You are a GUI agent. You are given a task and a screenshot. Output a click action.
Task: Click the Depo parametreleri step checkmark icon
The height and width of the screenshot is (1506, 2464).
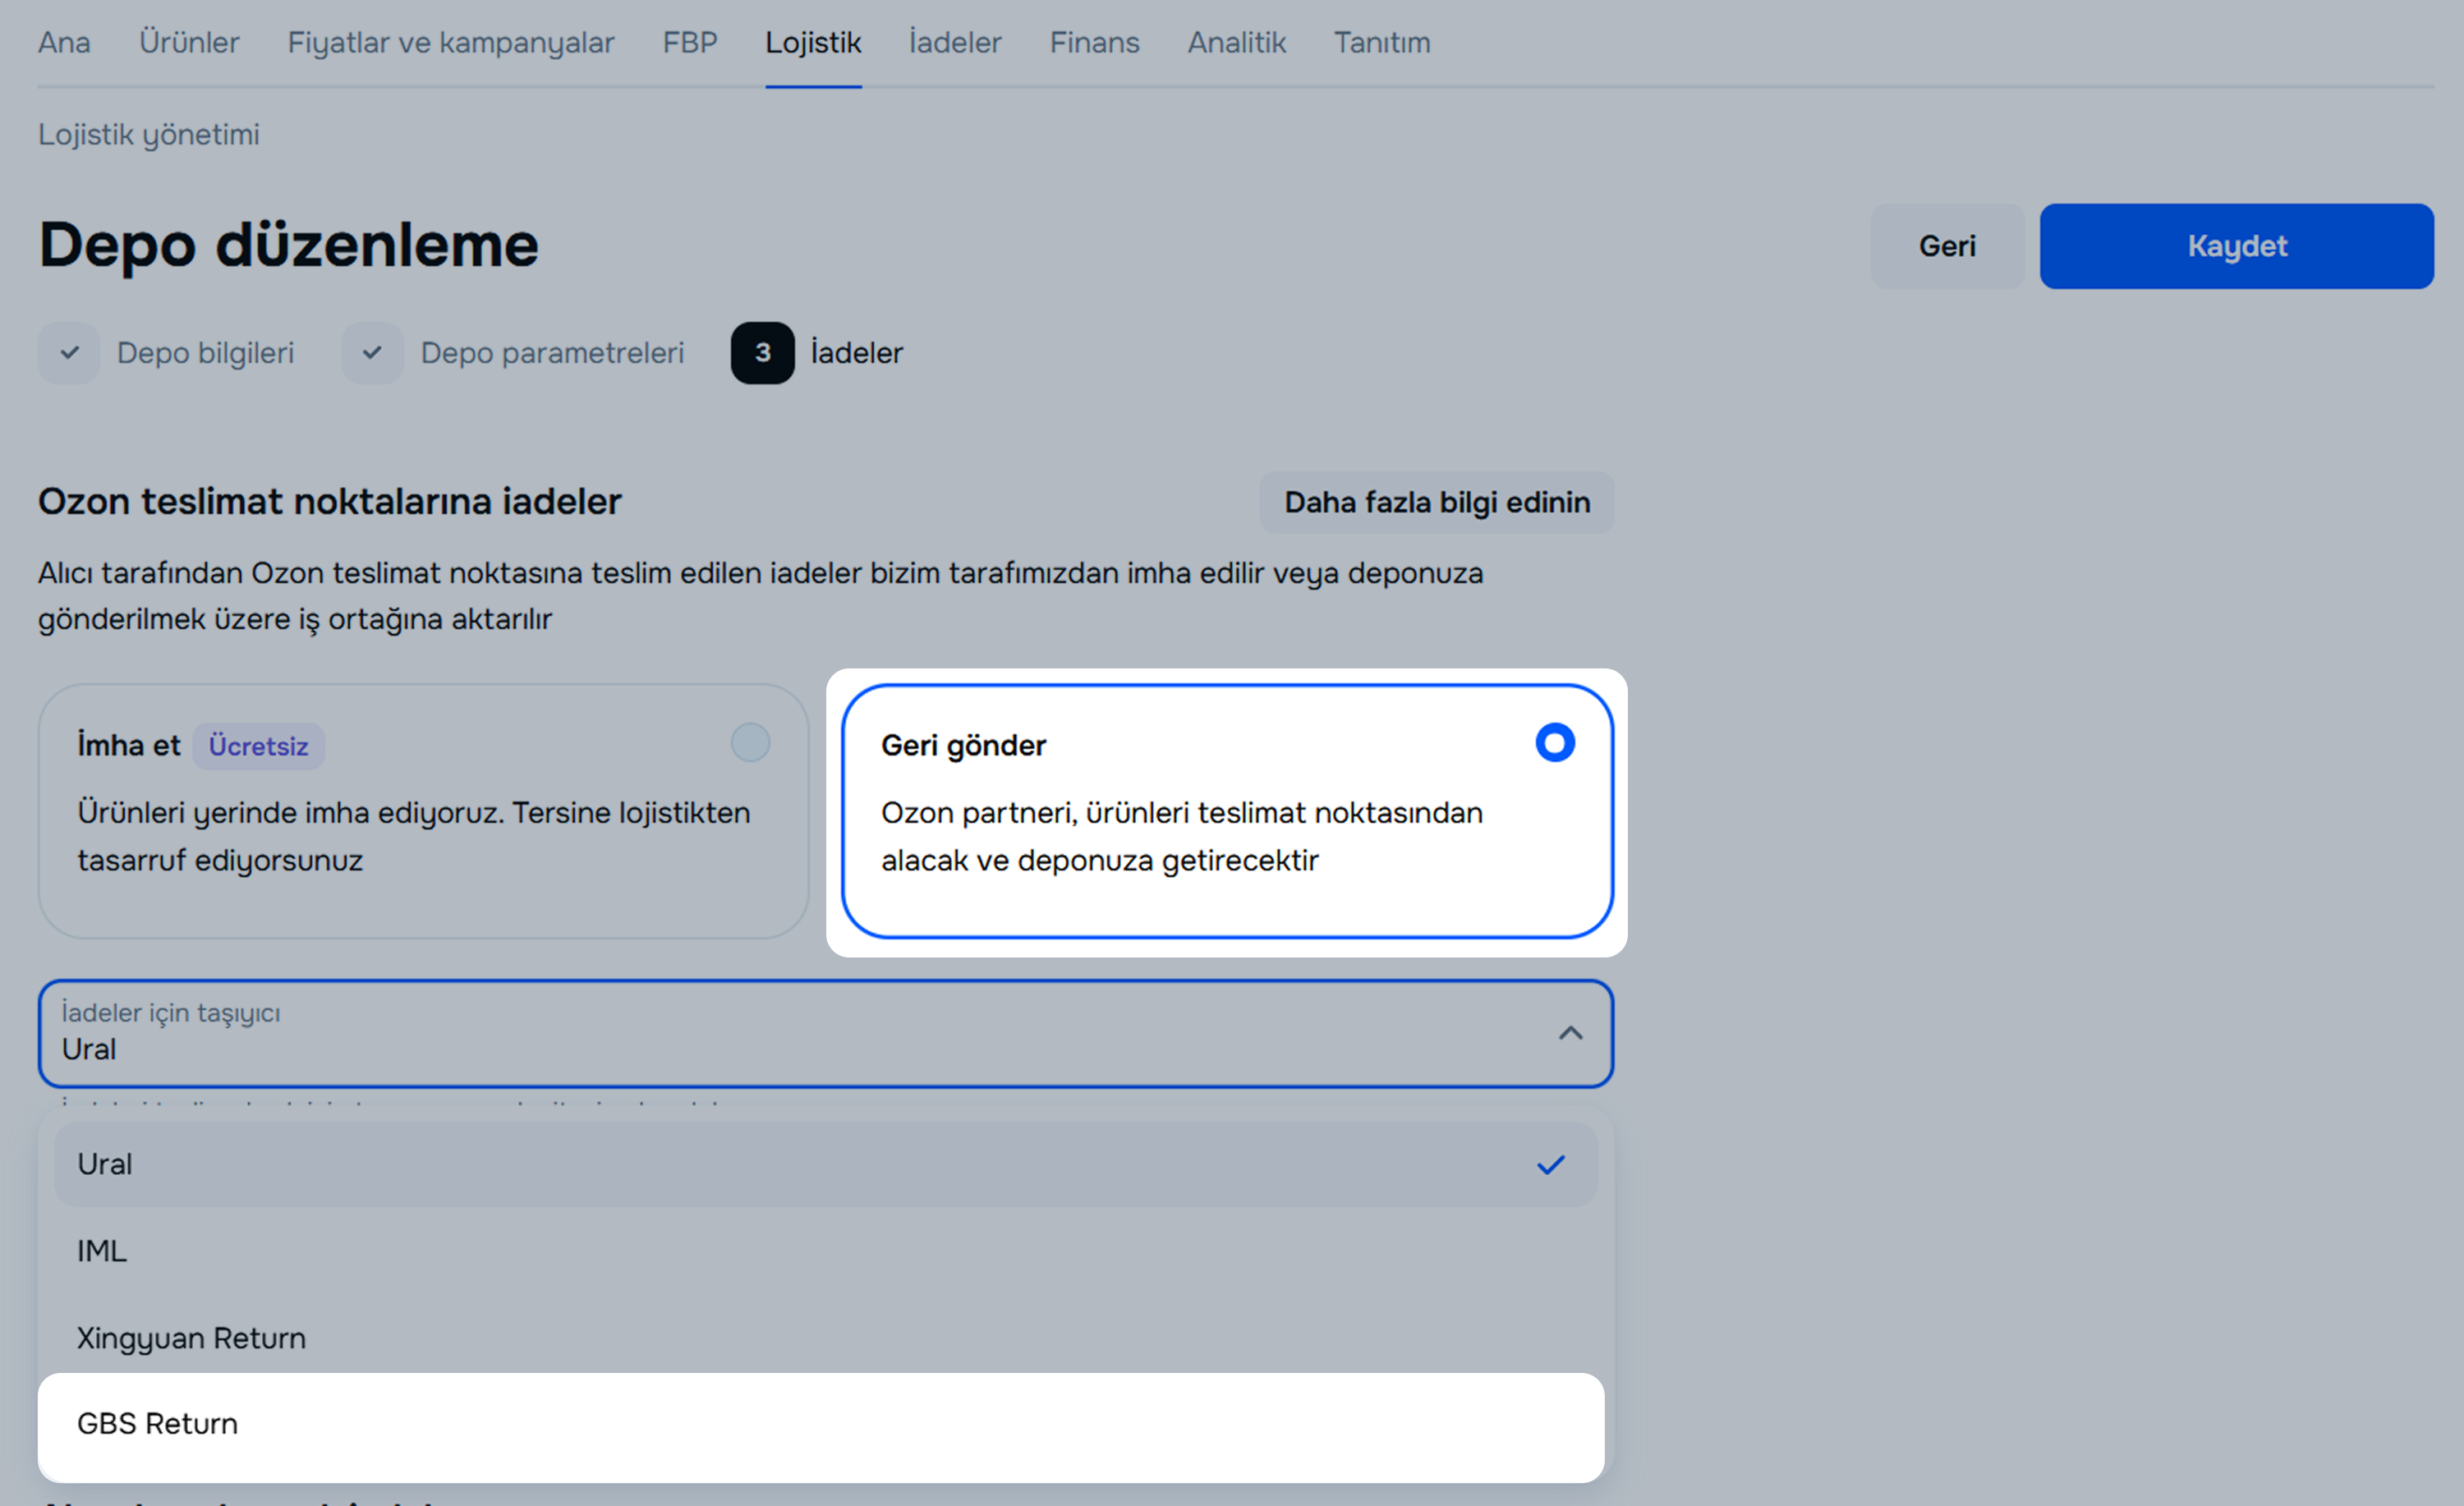pos(372,353)
